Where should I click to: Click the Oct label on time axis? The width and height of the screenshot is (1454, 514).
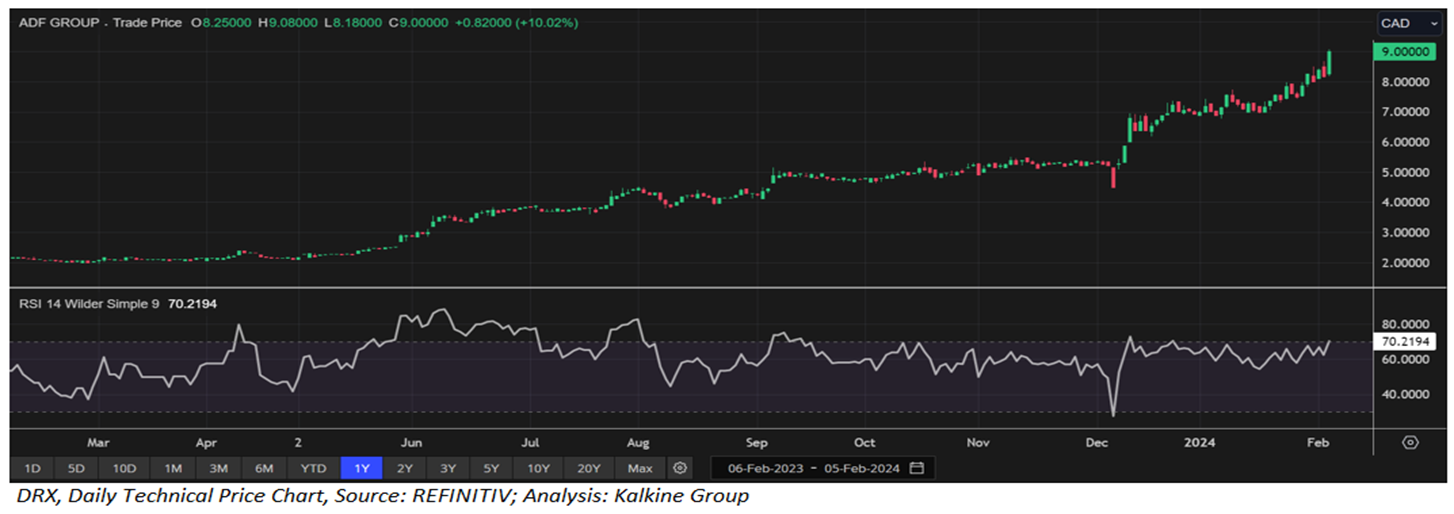tap(865, 442)
